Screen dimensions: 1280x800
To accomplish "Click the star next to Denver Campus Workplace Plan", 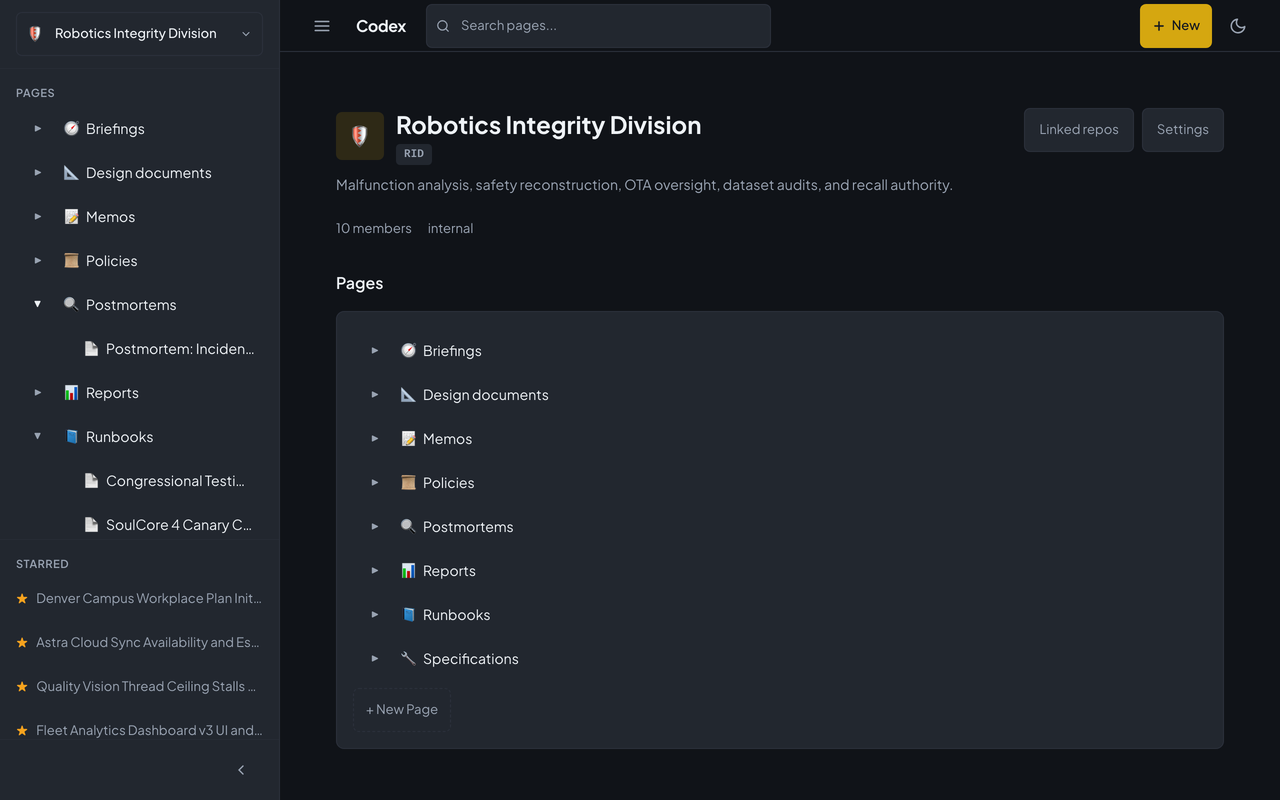I will [22, 598].
